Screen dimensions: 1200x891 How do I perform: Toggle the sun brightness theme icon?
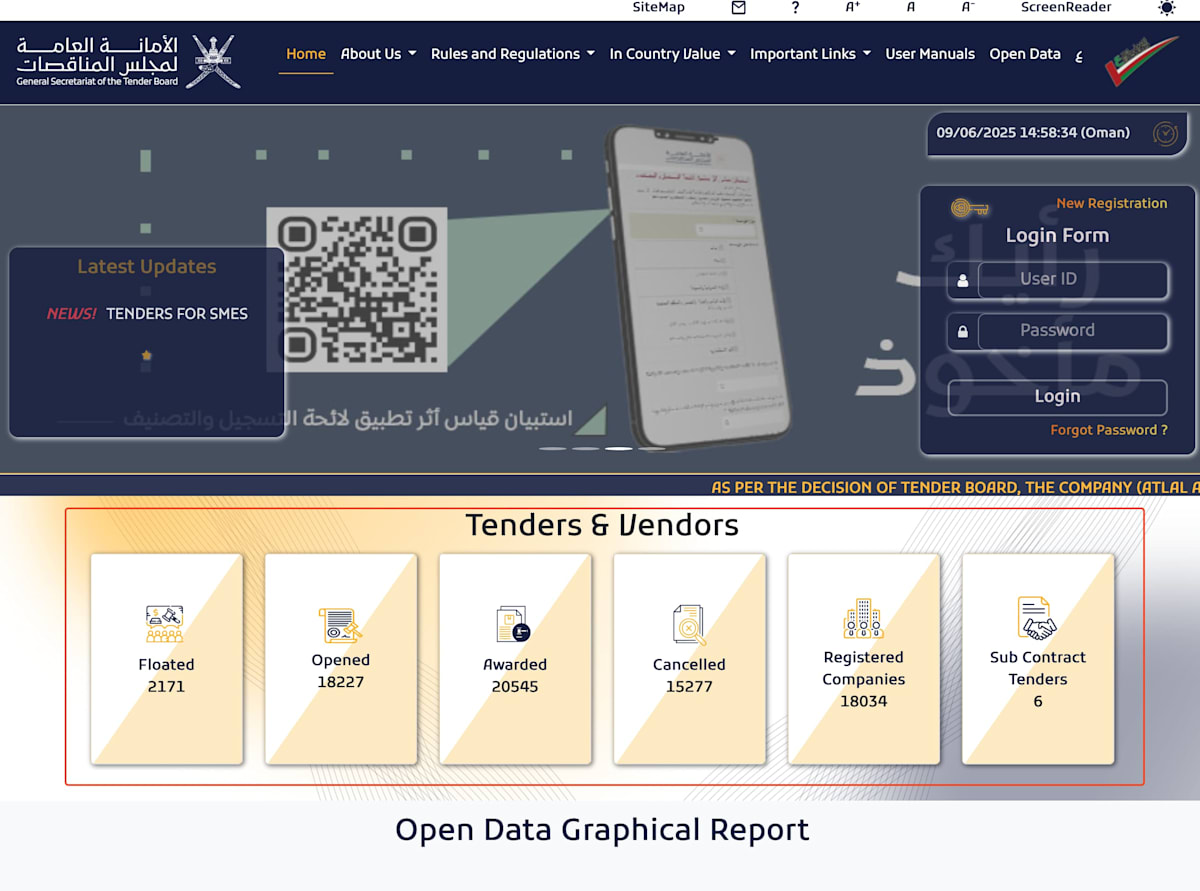click(1167, 8)
